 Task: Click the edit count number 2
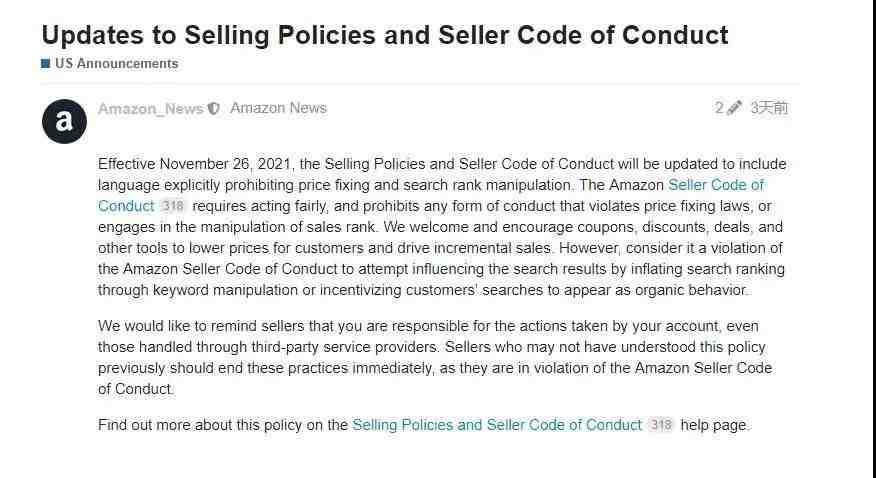tap(719, 108)
